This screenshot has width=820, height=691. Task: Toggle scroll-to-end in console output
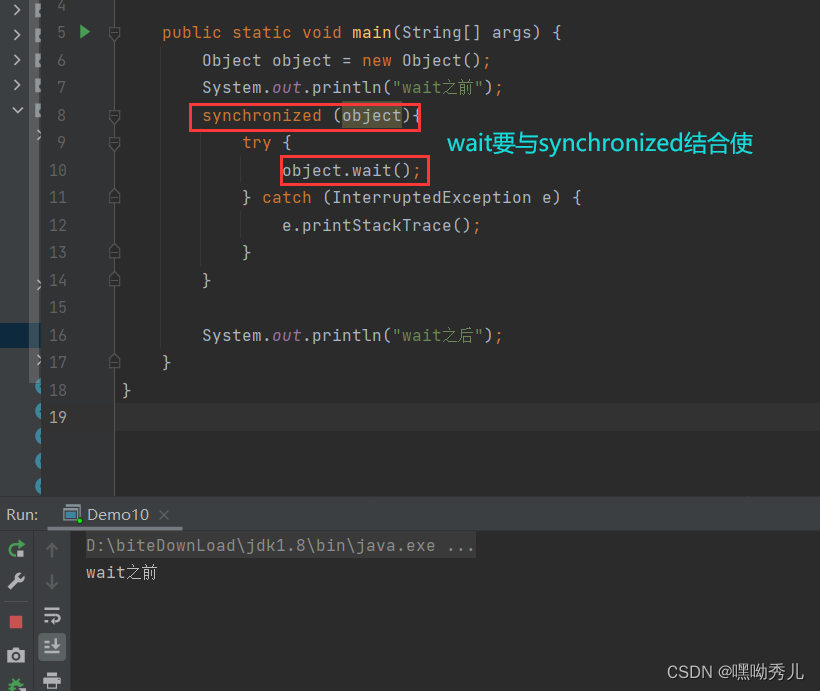click(x=52, y=647)
